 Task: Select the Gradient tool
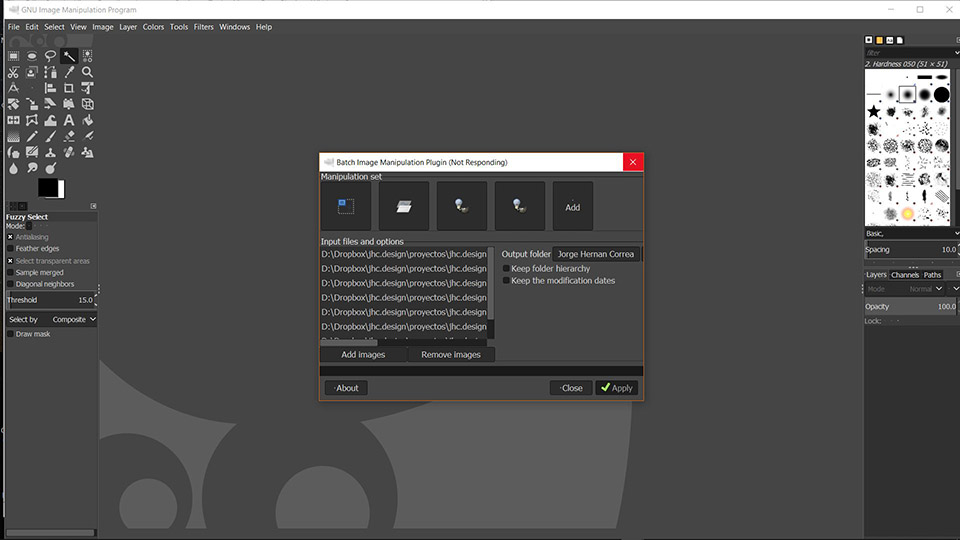pos(13,136)
